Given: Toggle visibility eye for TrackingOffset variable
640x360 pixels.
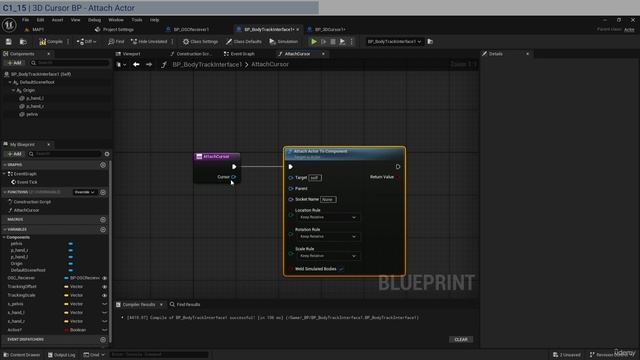Looking at the screenshot, I should pos(104,287).
